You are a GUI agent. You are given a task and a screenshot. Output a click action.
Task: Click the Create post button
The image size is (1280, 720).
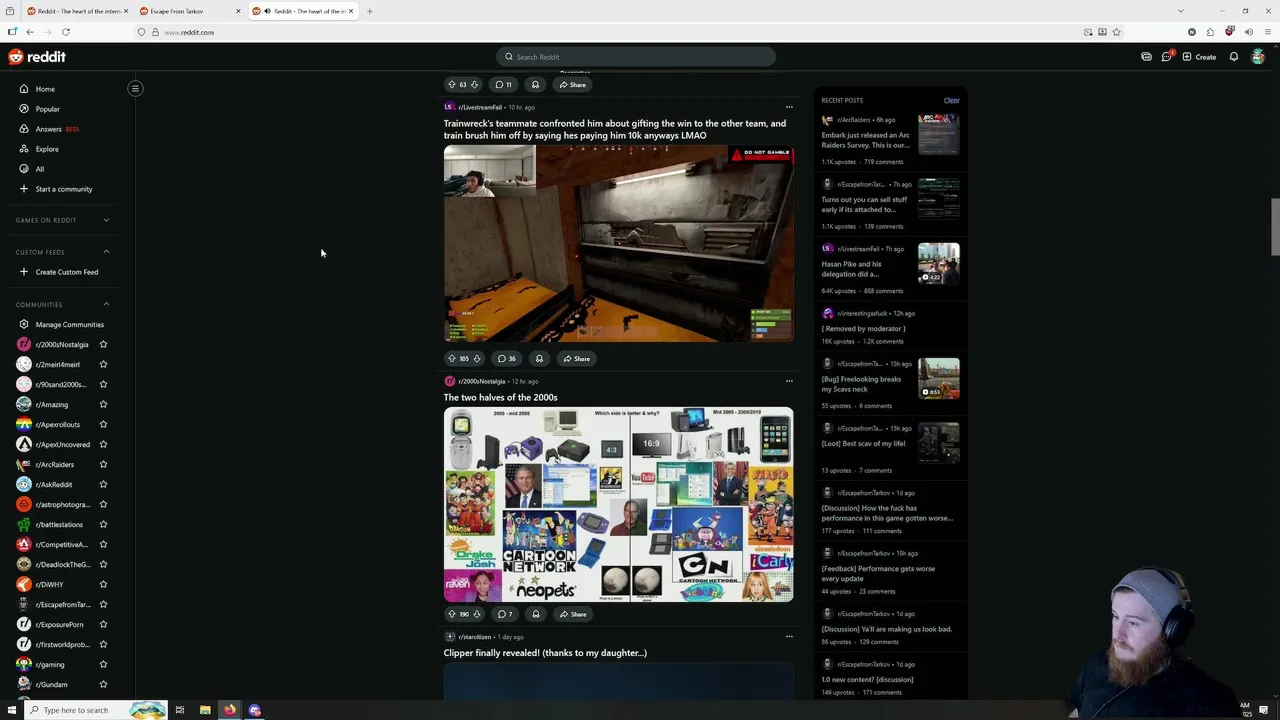click(1199, 57)
